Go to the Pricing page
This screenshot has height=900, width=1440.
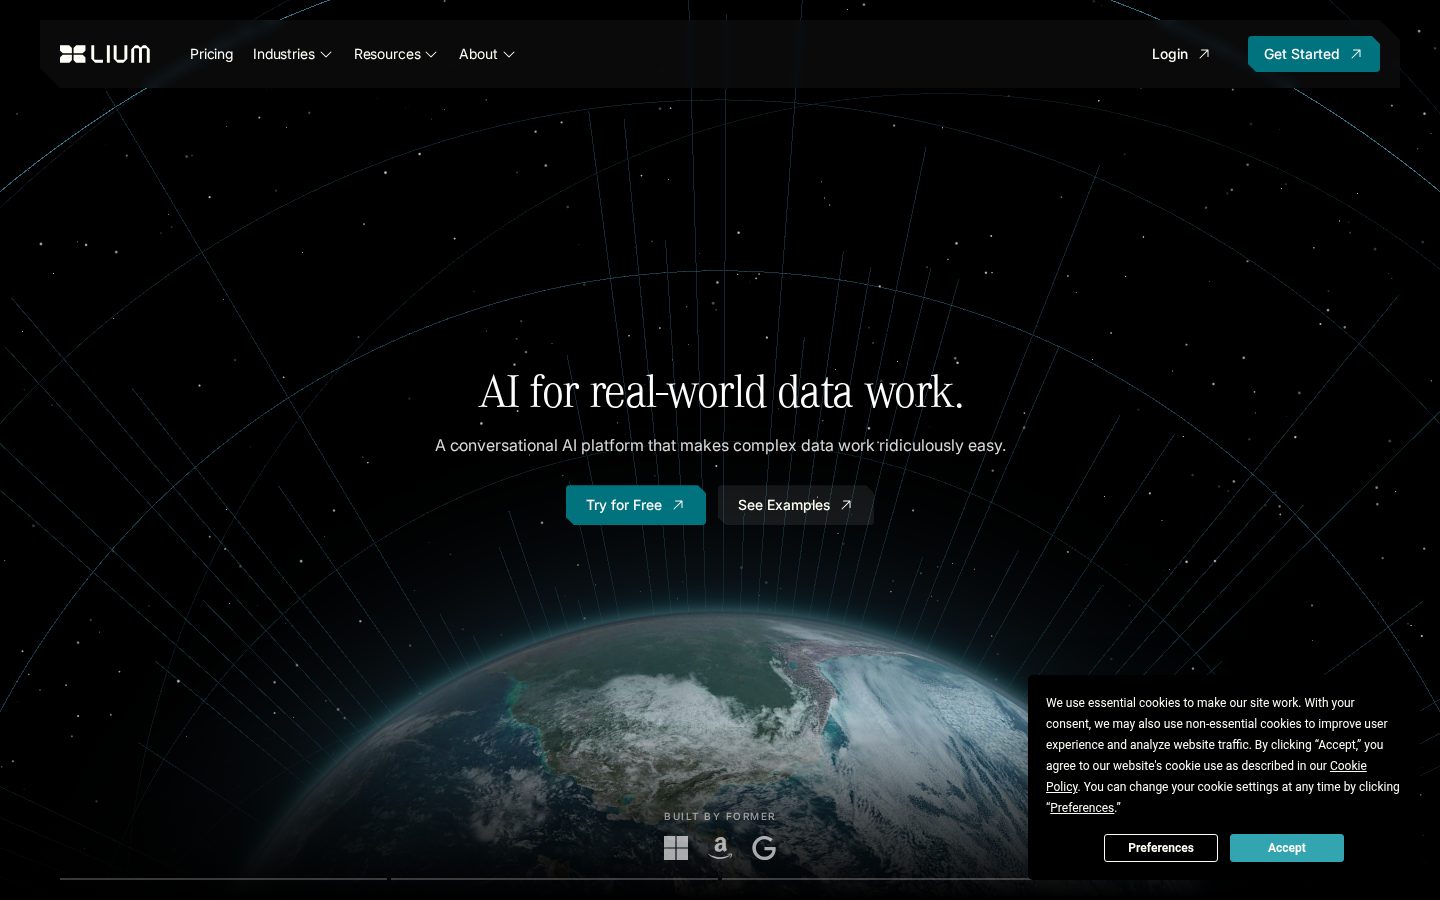pyautogui.click(x=211, y=54)
